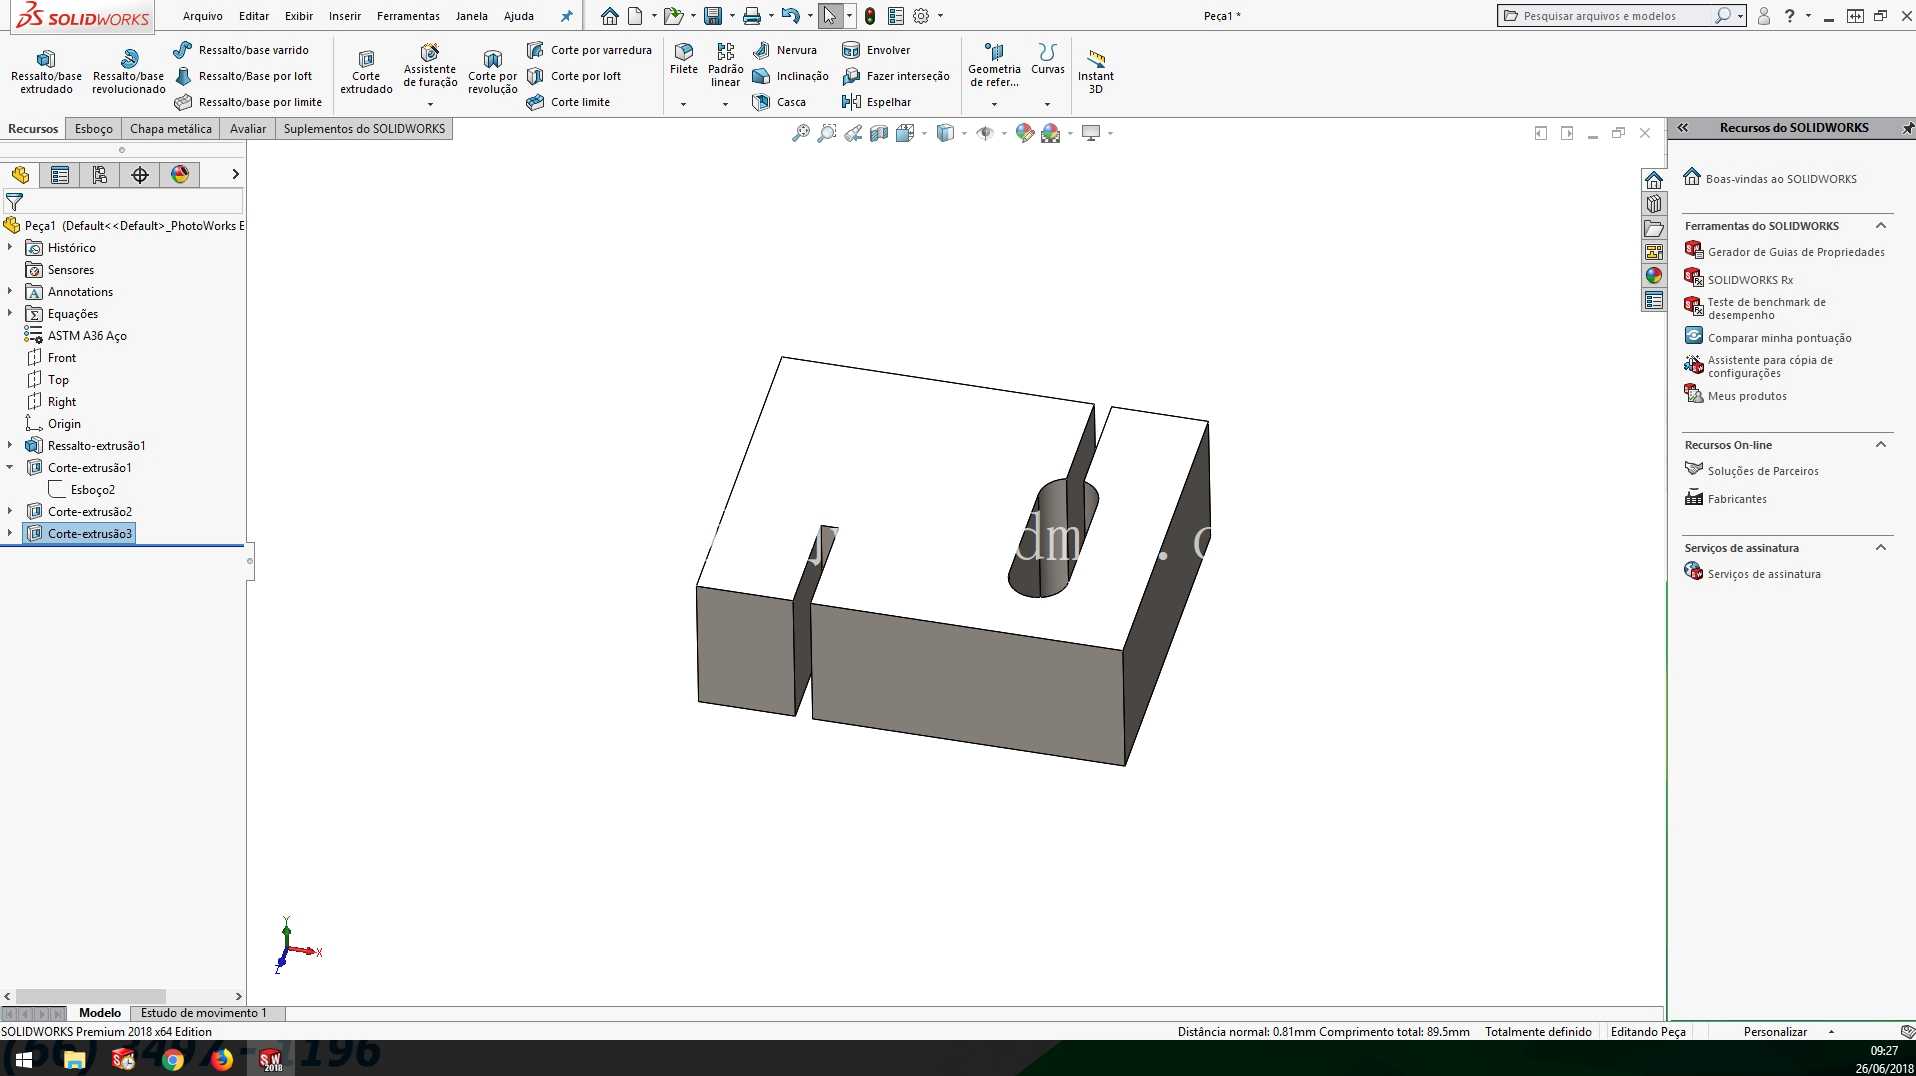The image size is (1916, 1076).
Task: Open Estudo de movimento 1 tab
Action: 204,1013
